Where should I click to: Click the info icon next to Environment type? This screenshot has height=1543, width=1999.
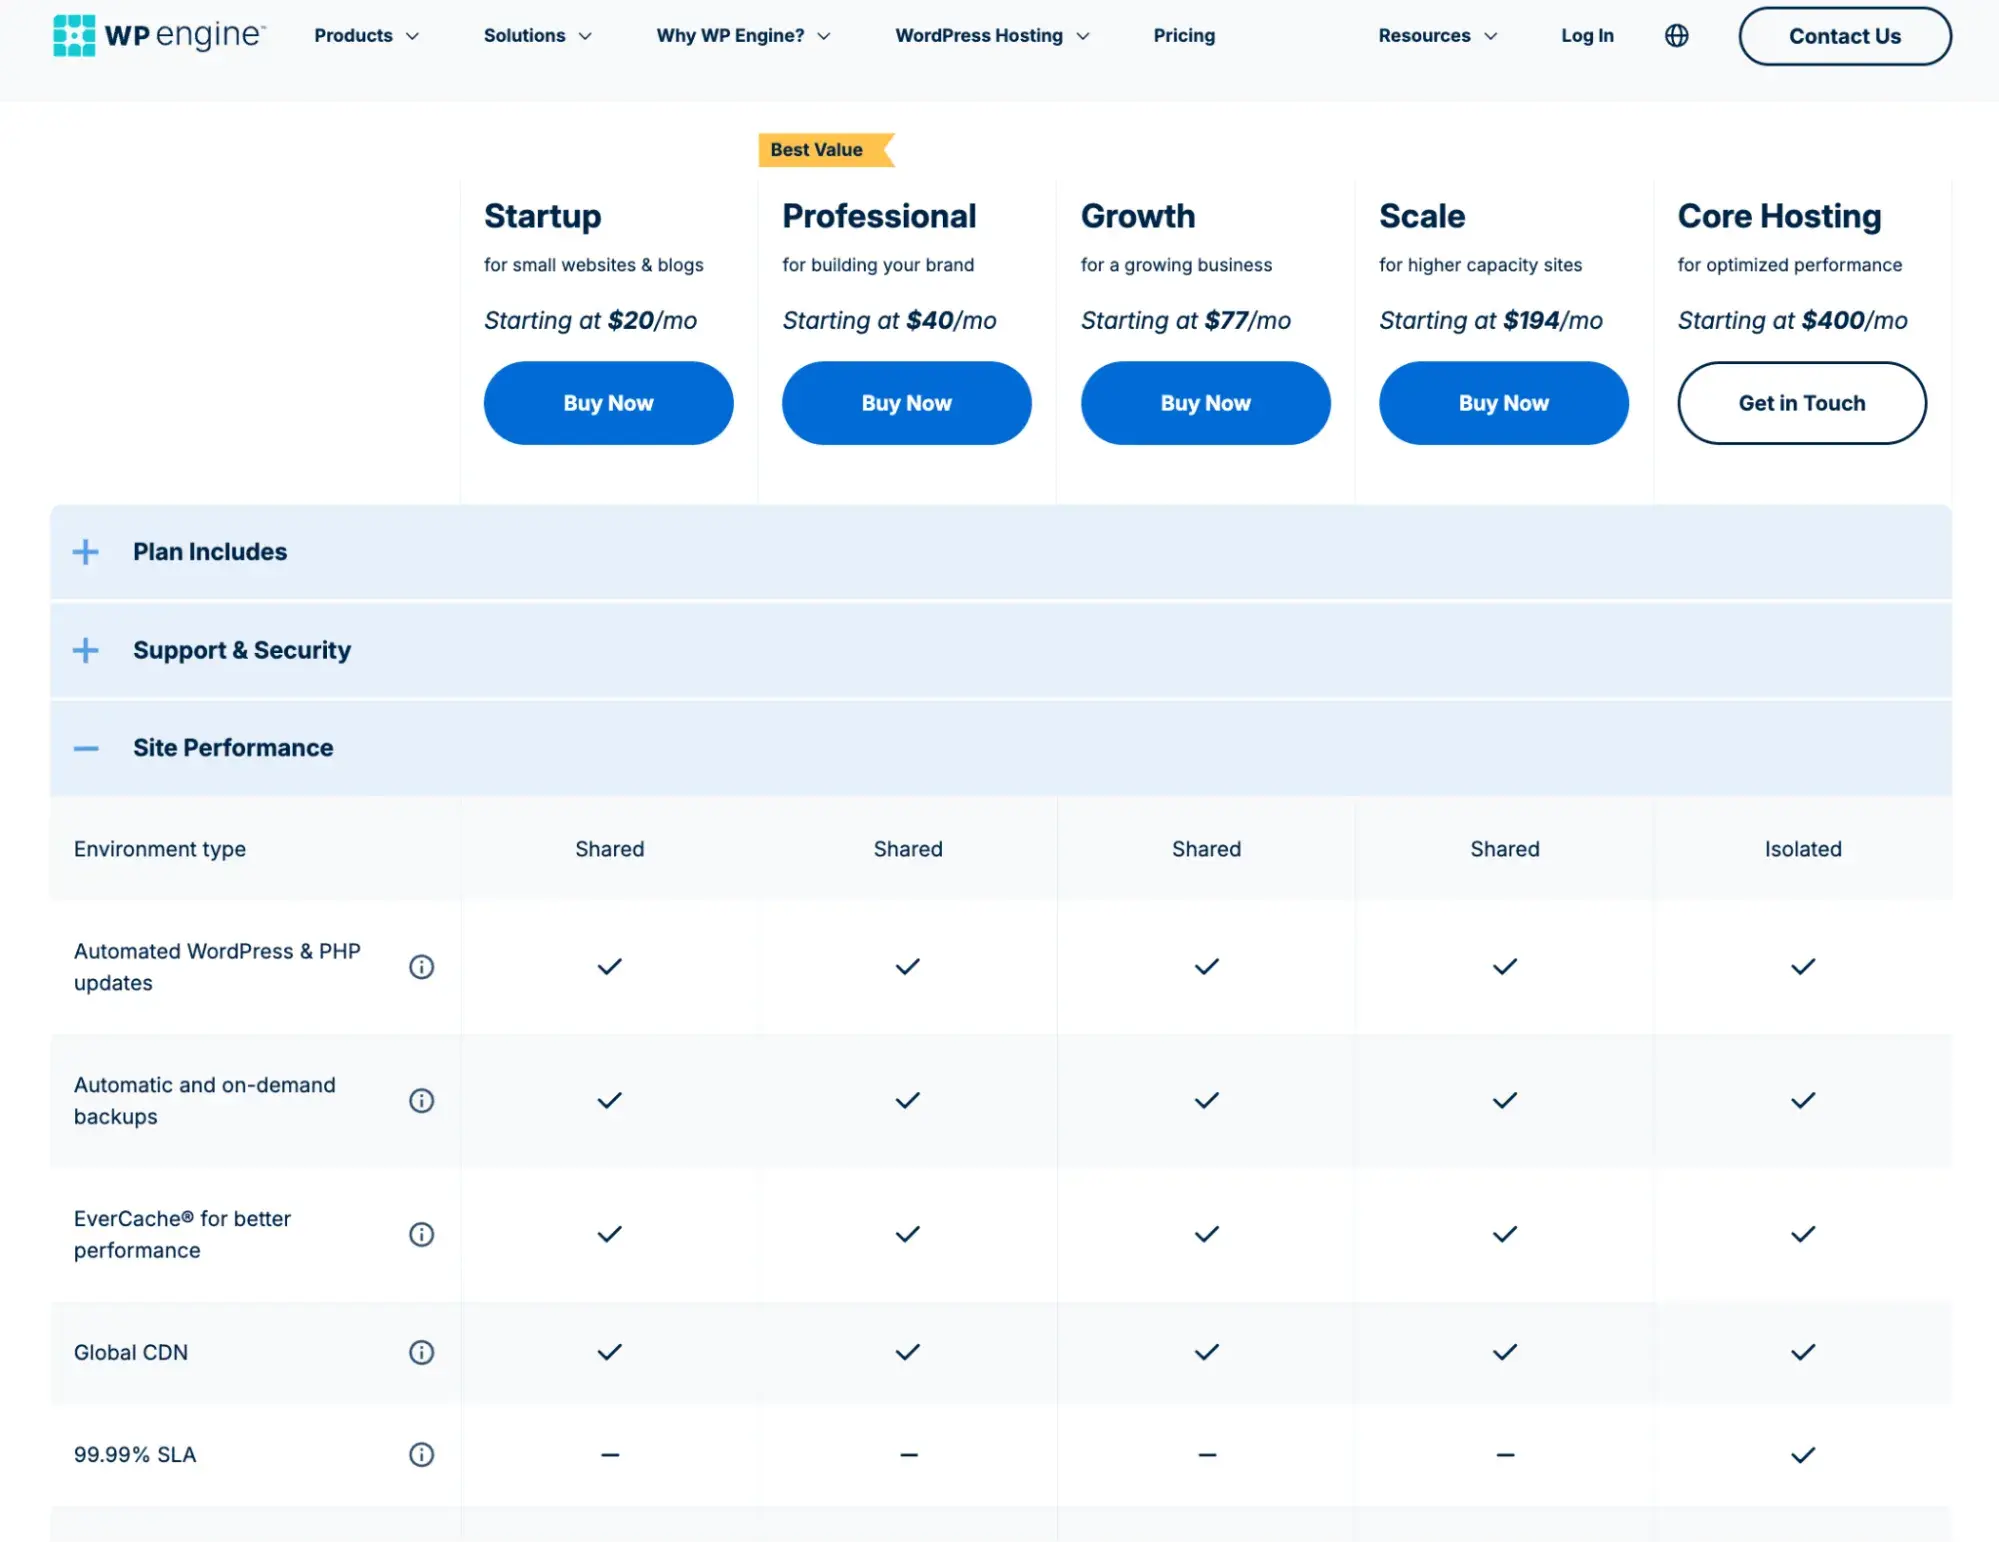[x=422, y=848]
